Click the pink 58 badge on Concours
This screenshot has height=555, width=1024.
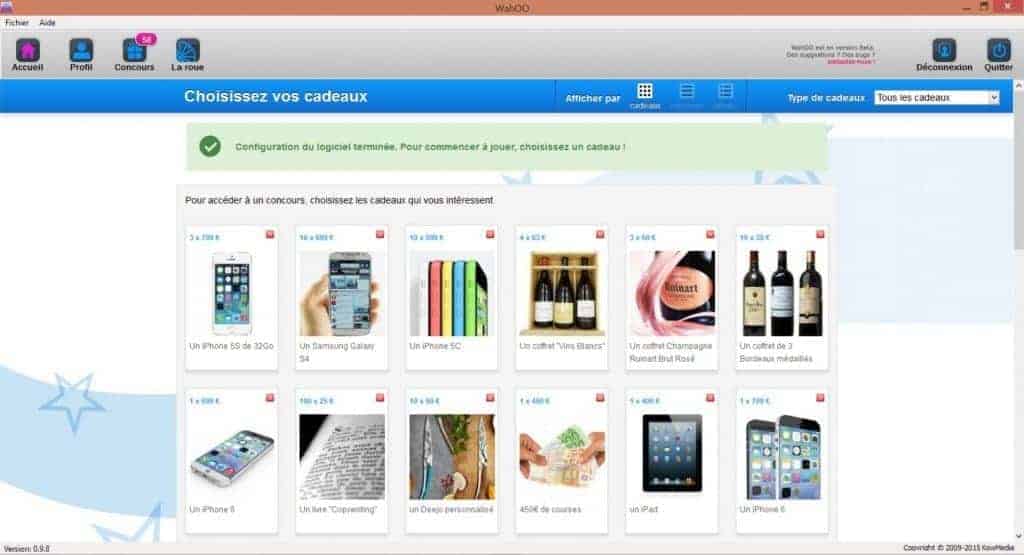(146, 40)
